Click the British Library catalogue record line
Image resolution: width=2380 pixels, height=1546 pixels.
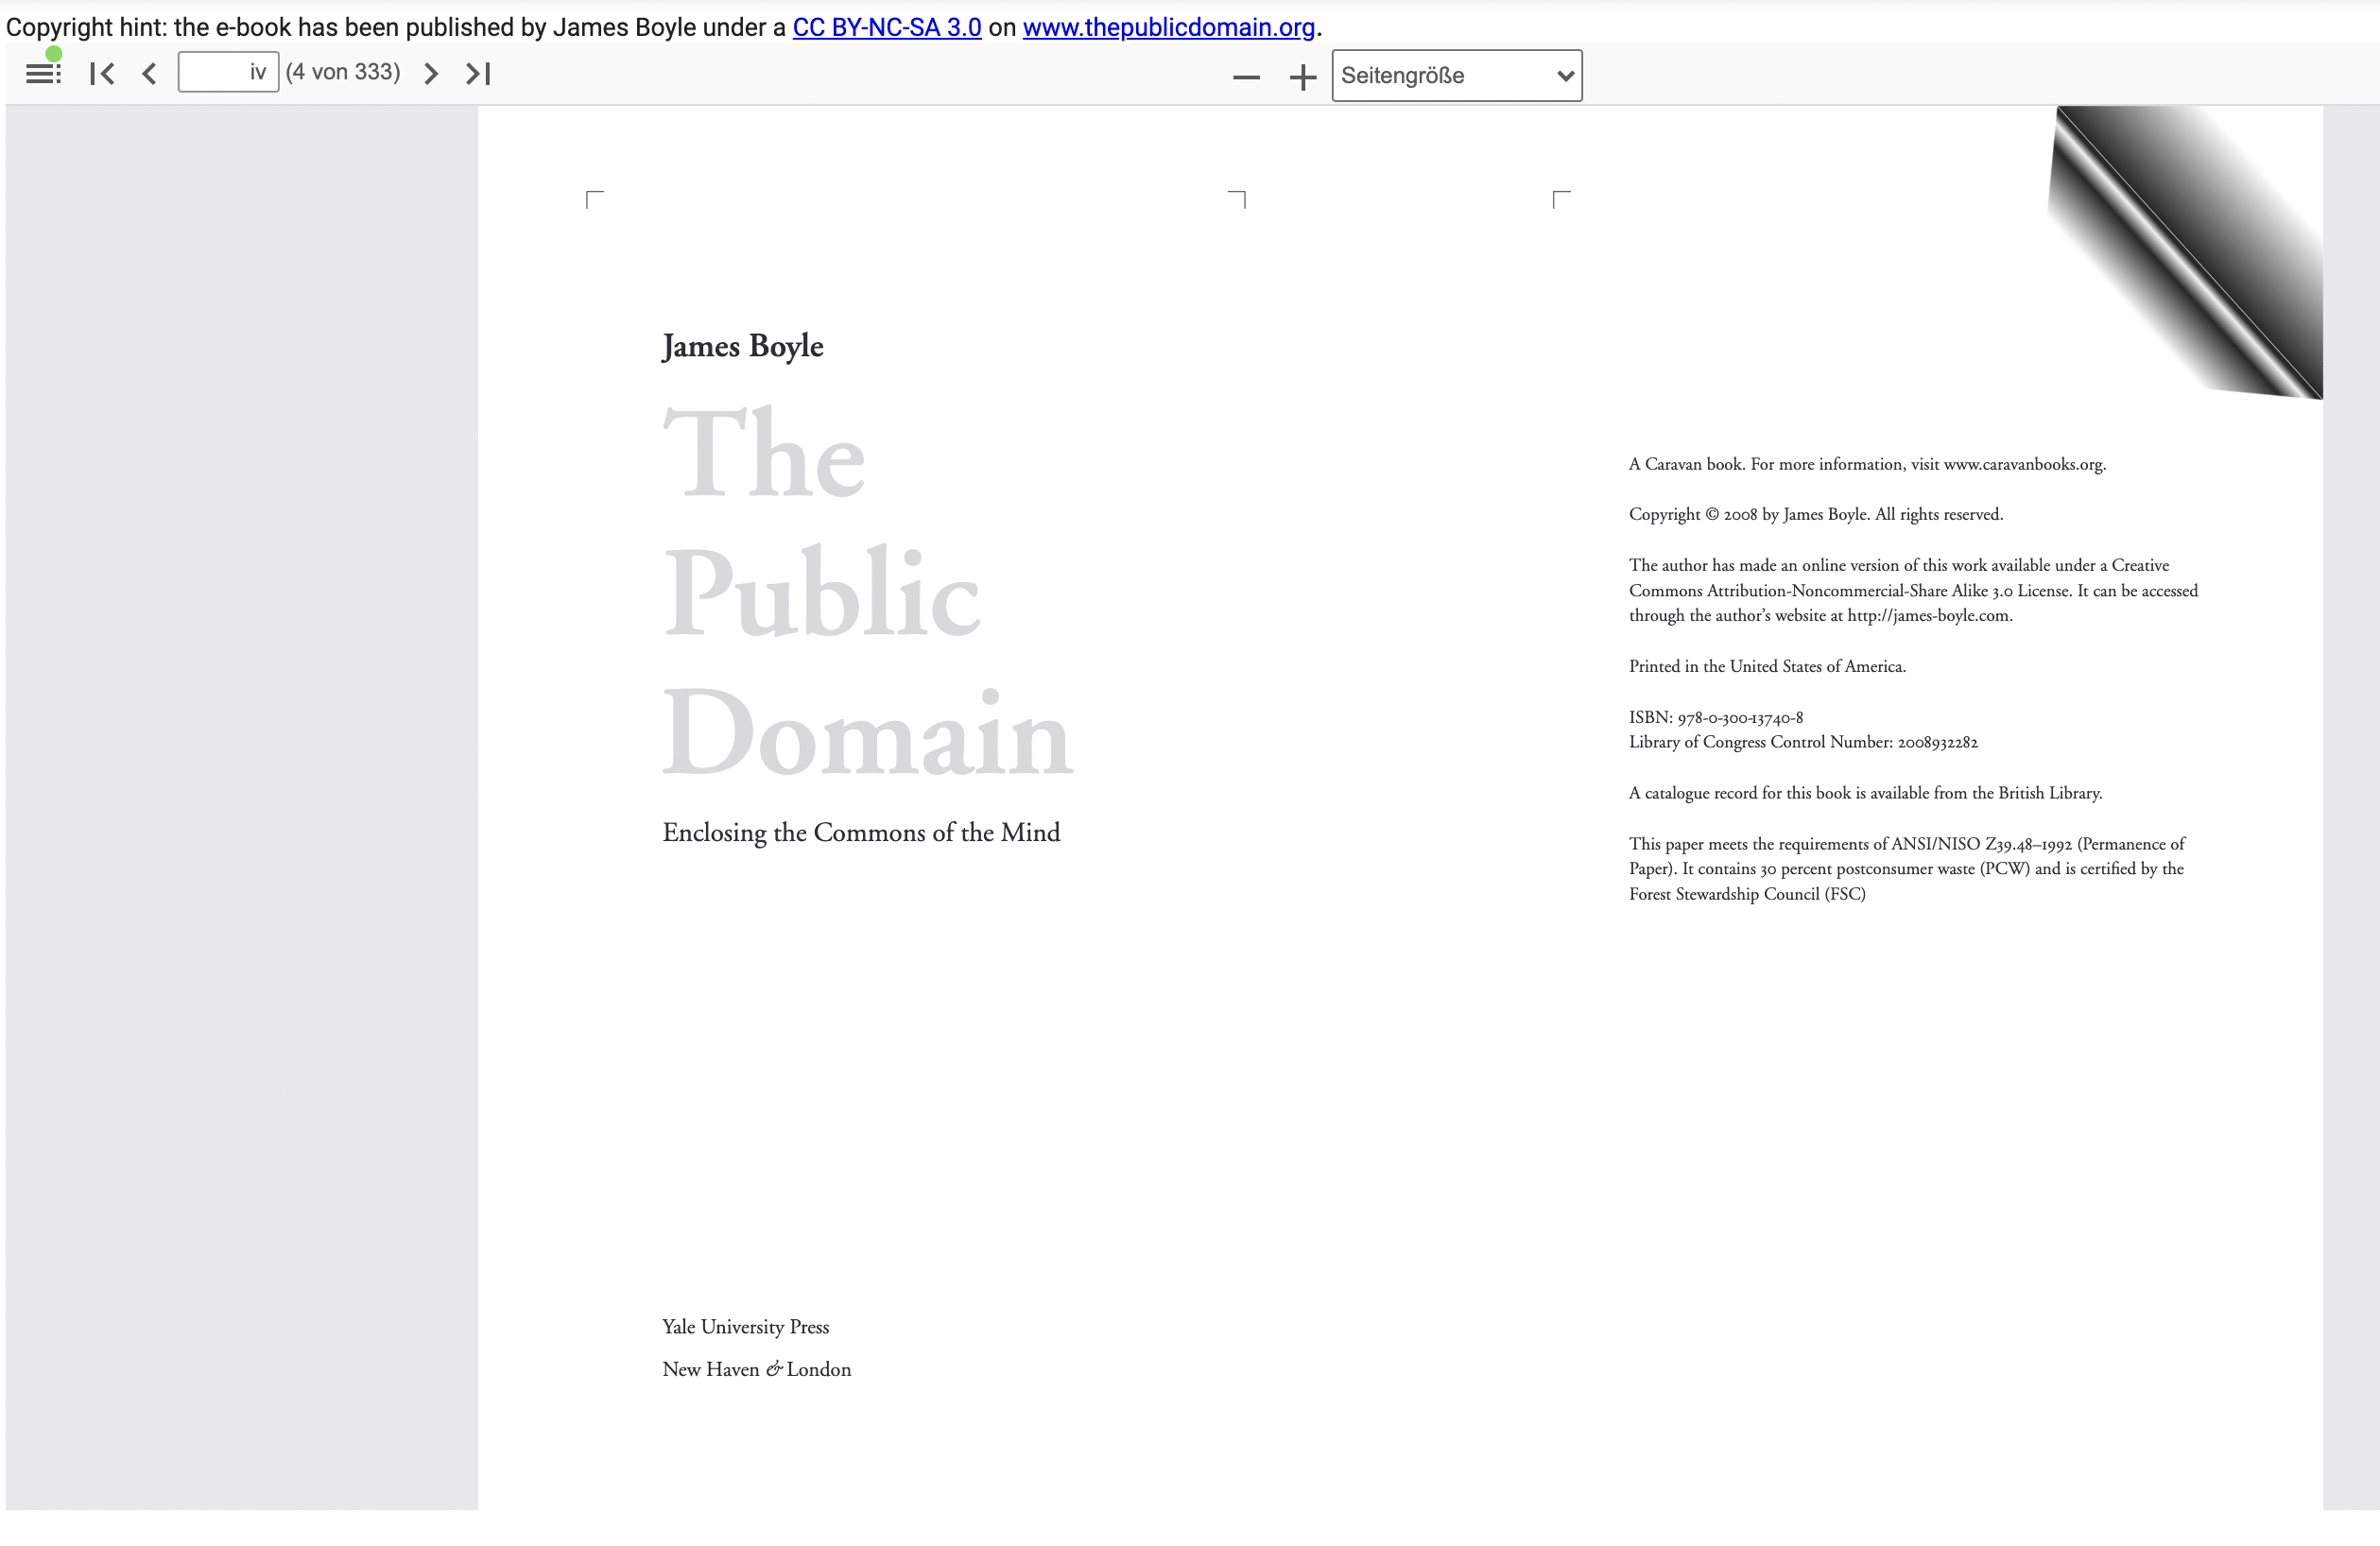click(x=1865, y=793)
